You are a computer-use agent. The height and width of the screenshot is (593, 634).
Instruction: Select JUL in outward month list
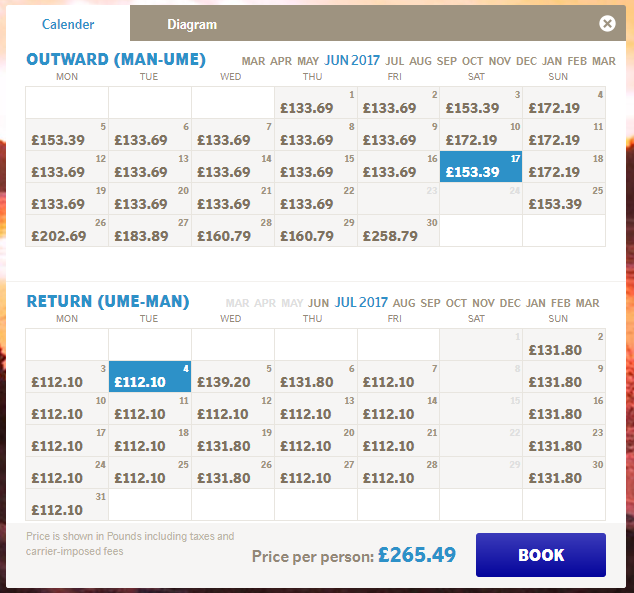[394, 61]
